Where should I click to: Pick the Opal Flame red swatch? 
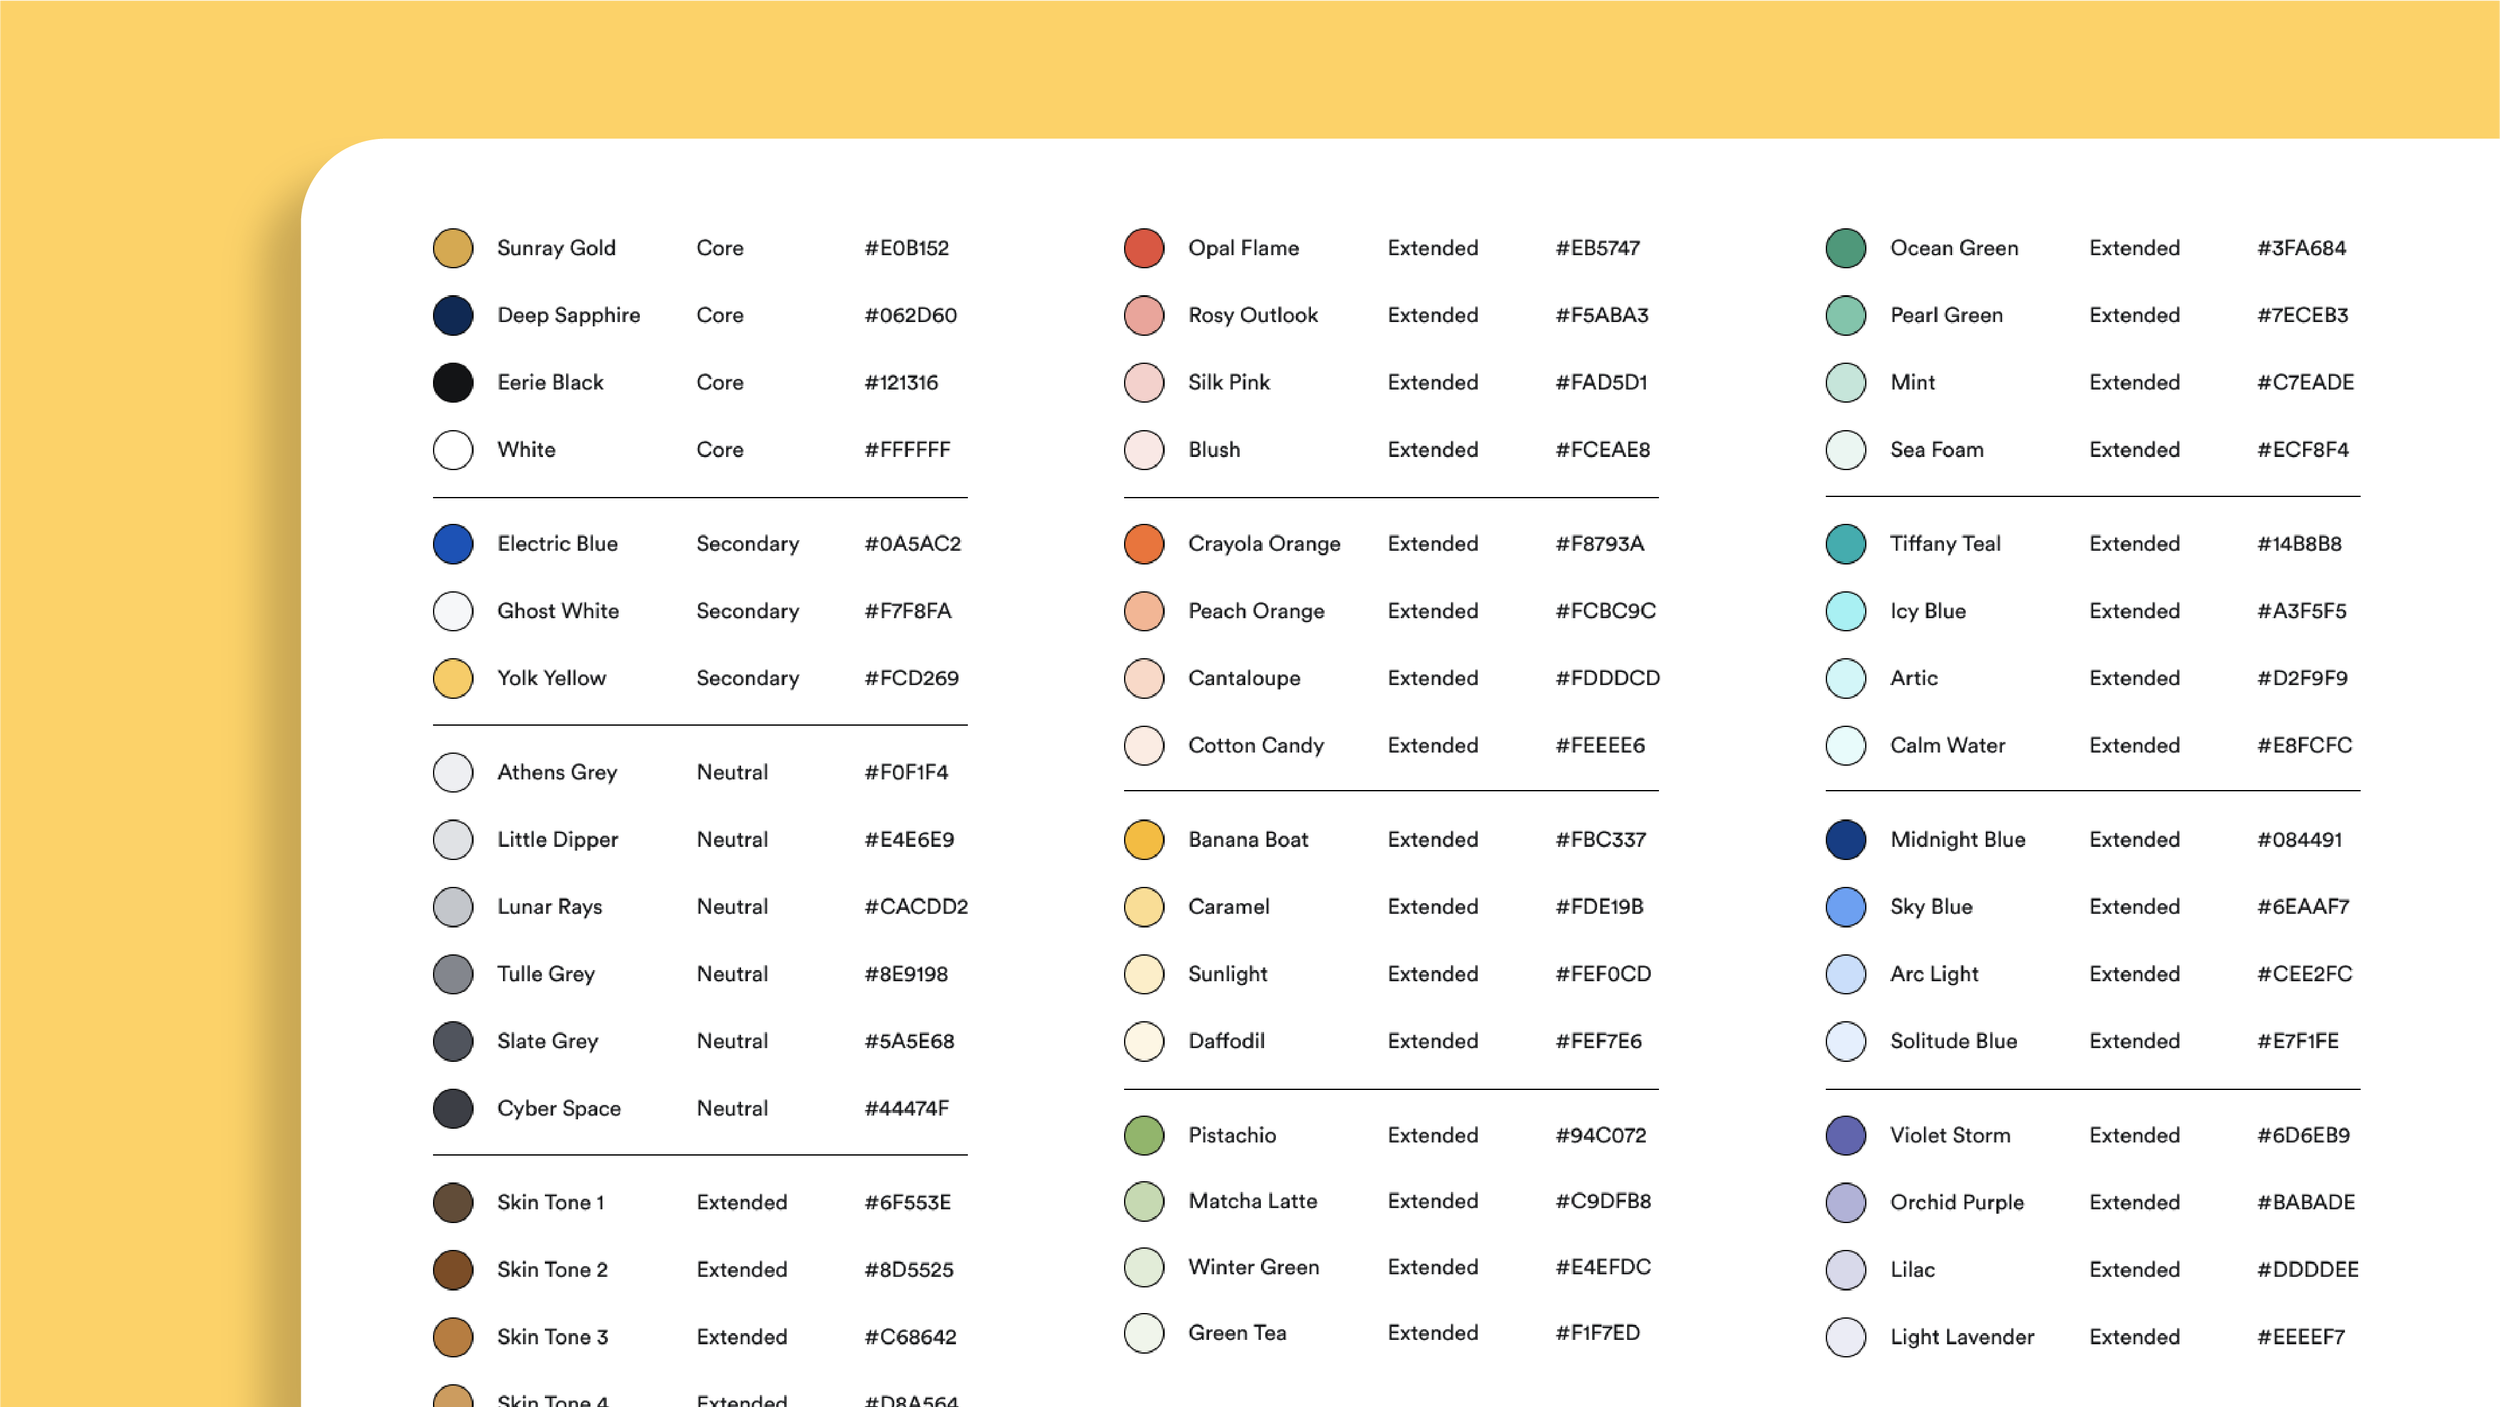tap(1143, 248)
